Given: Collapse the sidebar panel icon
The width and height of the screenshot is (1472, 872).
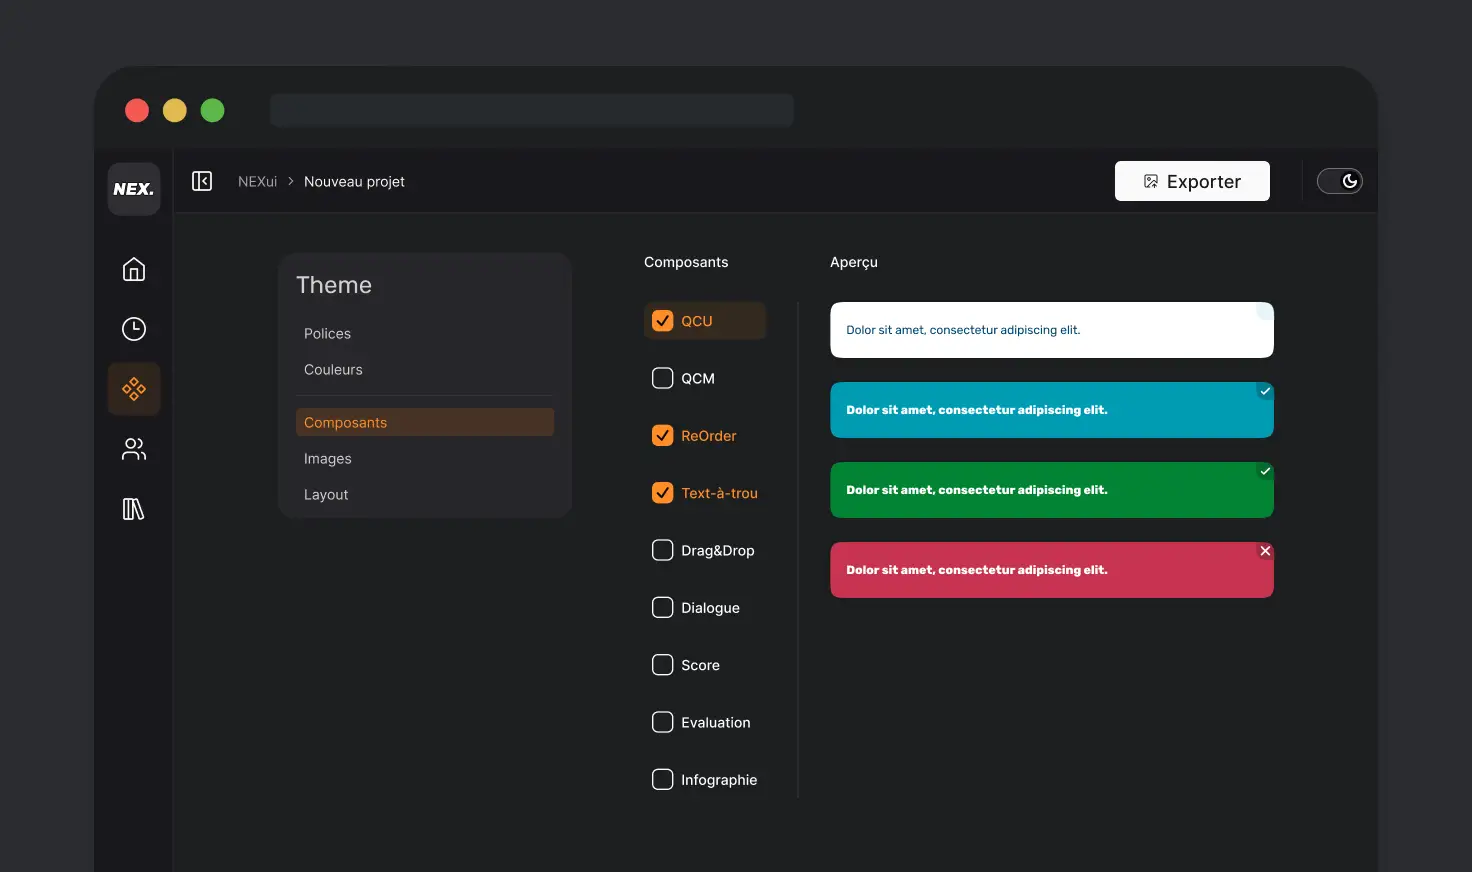Looking at the screenshot, I should pyautogui.click(x=202, y=181).
